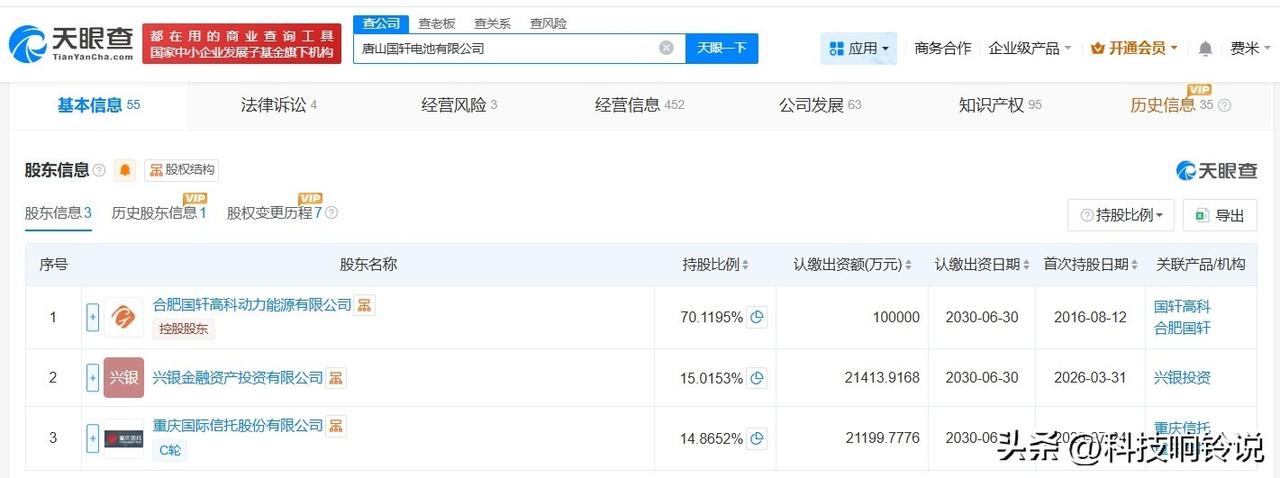The height and width of the screenshot is (478, 1280).
Task: Switch to 查风险 search tab
Action: [548, 23]
